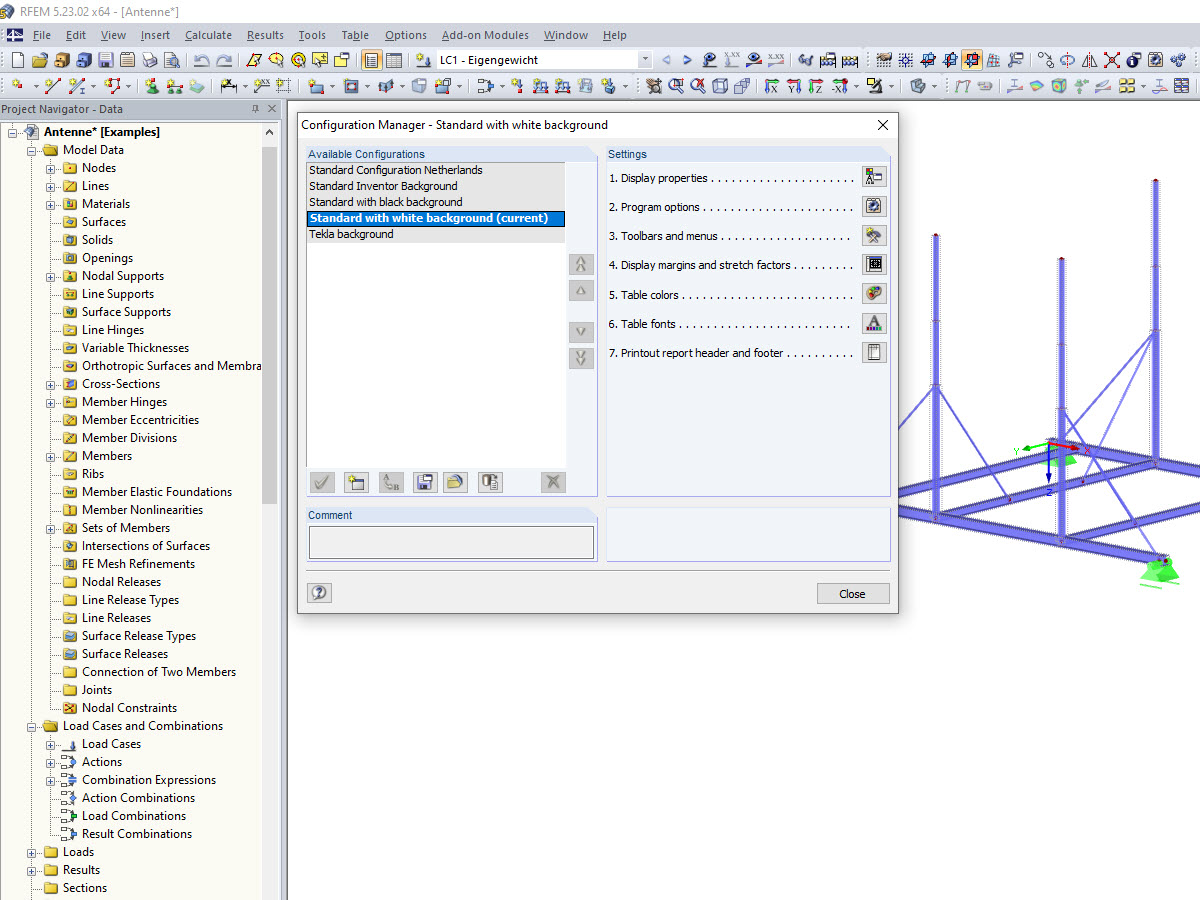The height and width of the screenshot is (900, 1200).
Task: Click the grayed rename configuration icon
Action: pos(391,482)
